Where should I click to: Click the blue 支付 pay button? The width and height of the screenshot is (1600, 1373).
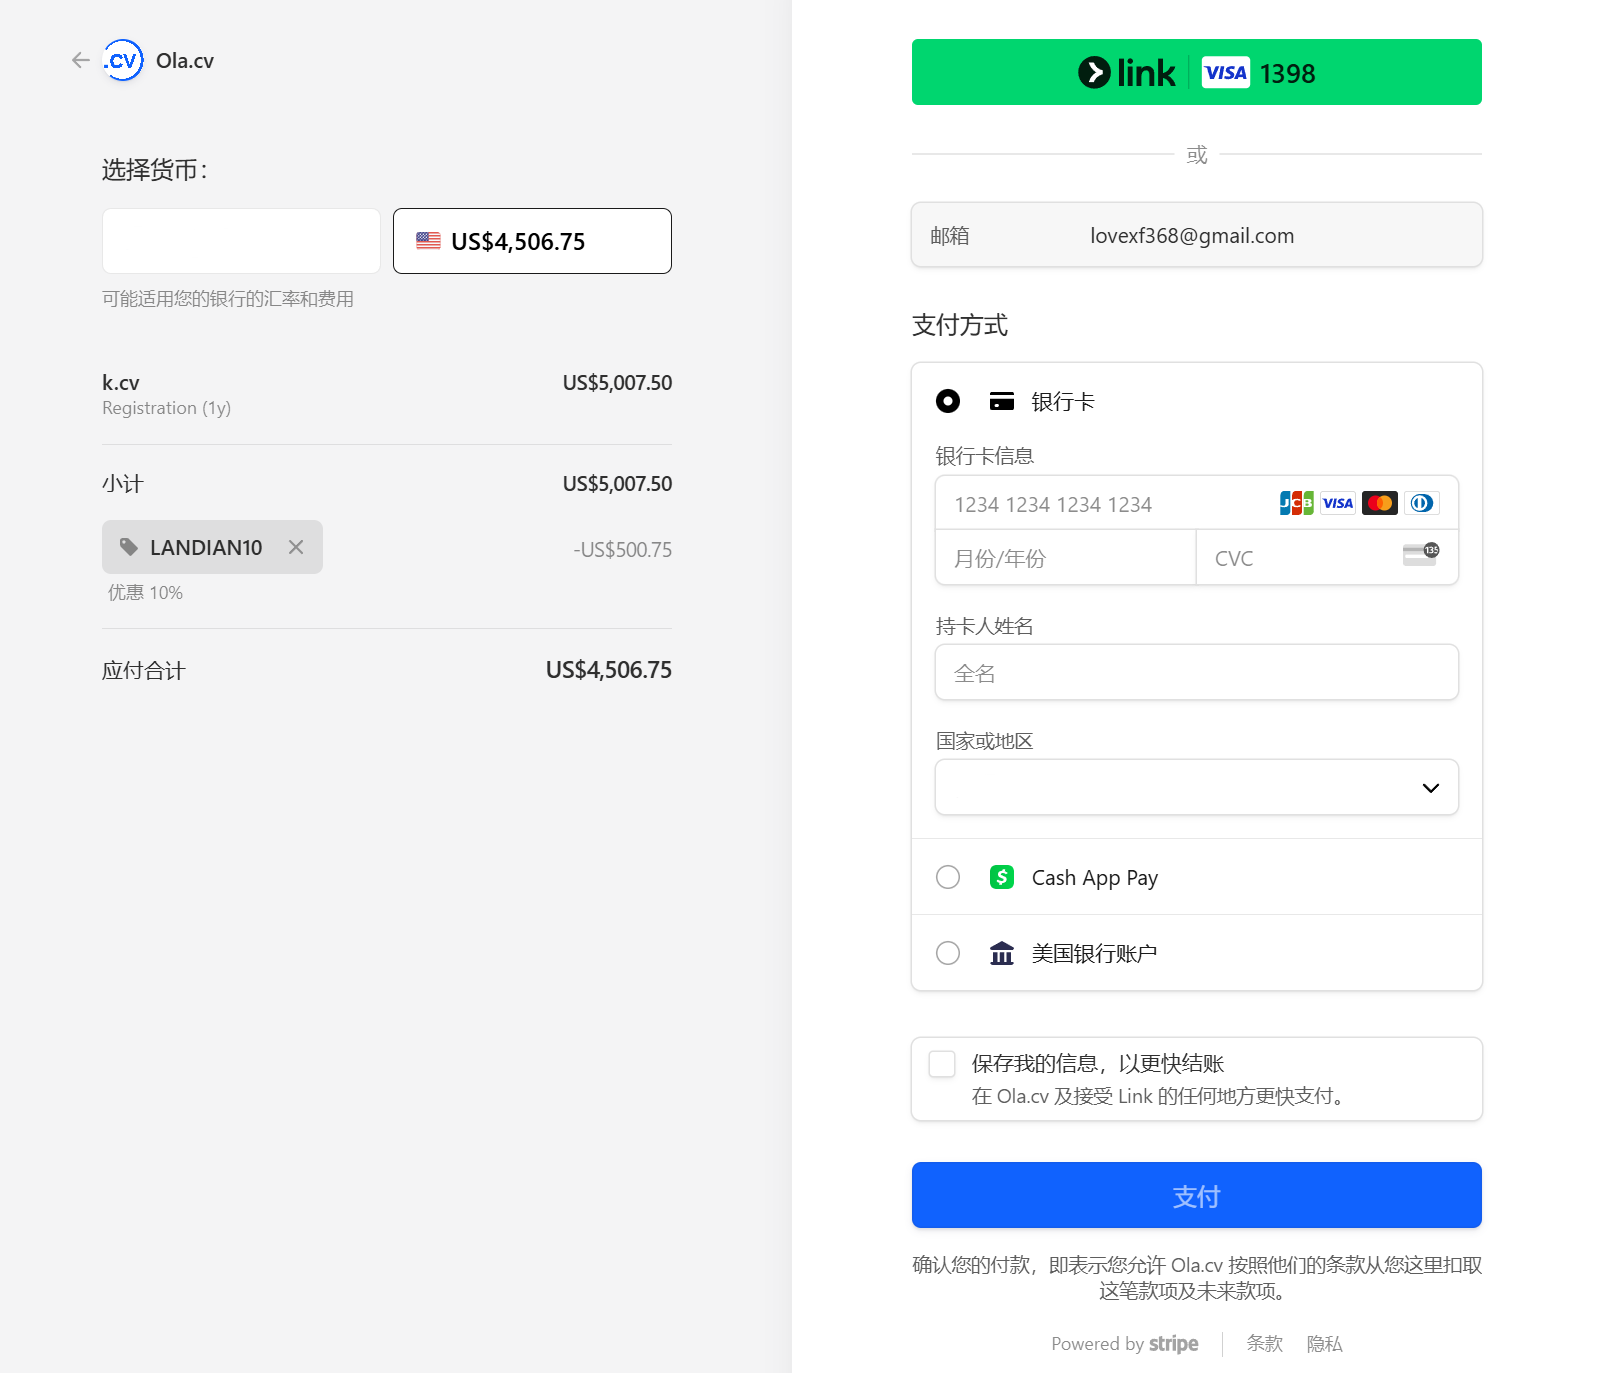click(1196, 1195)
